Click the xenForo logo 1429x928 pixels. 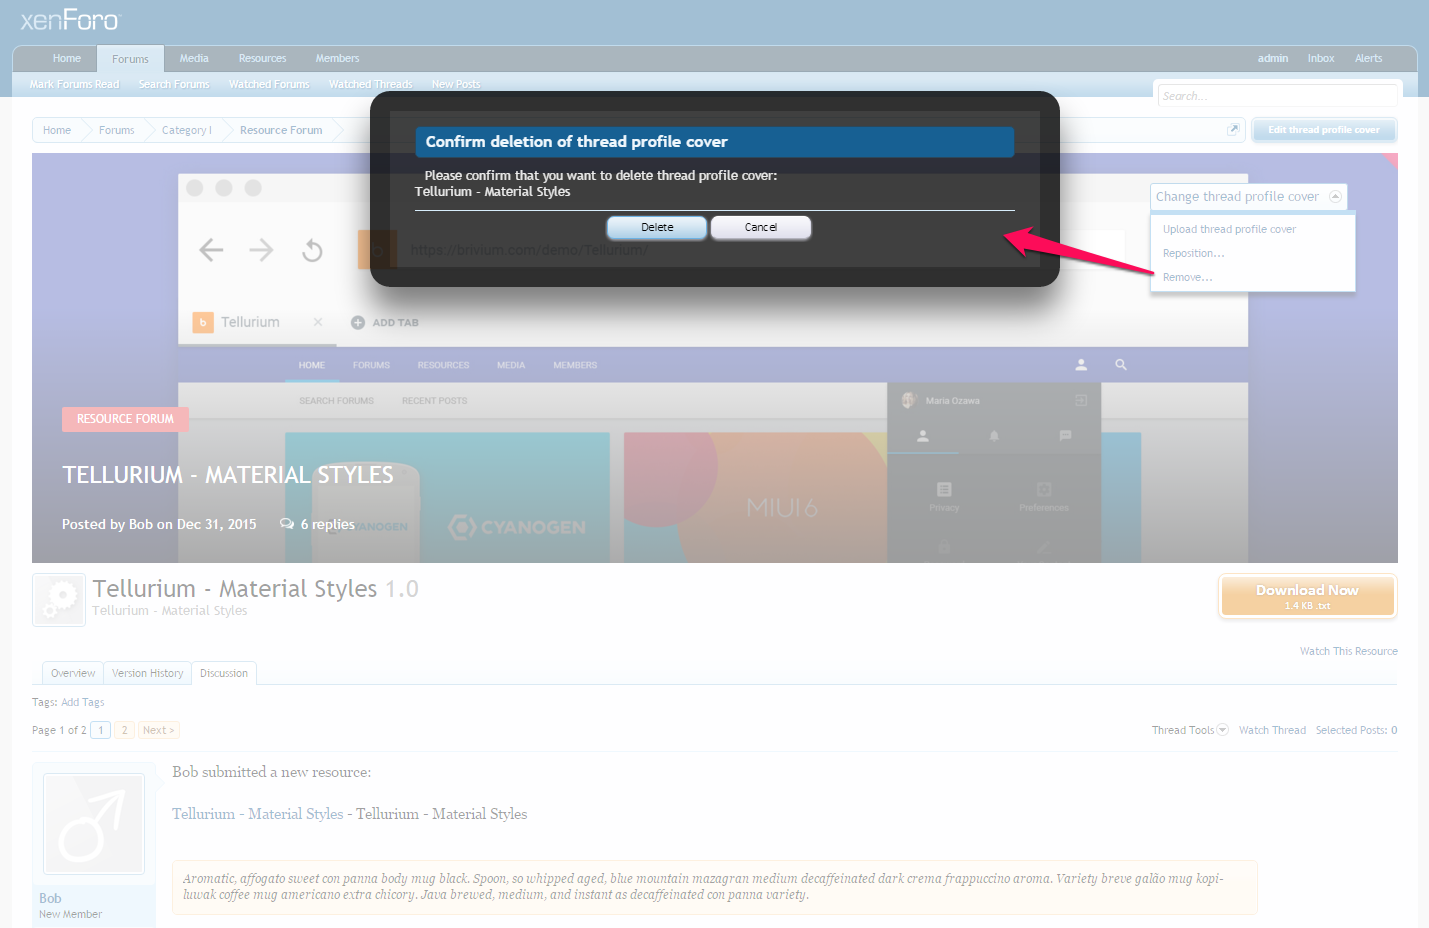click(70, 20)
